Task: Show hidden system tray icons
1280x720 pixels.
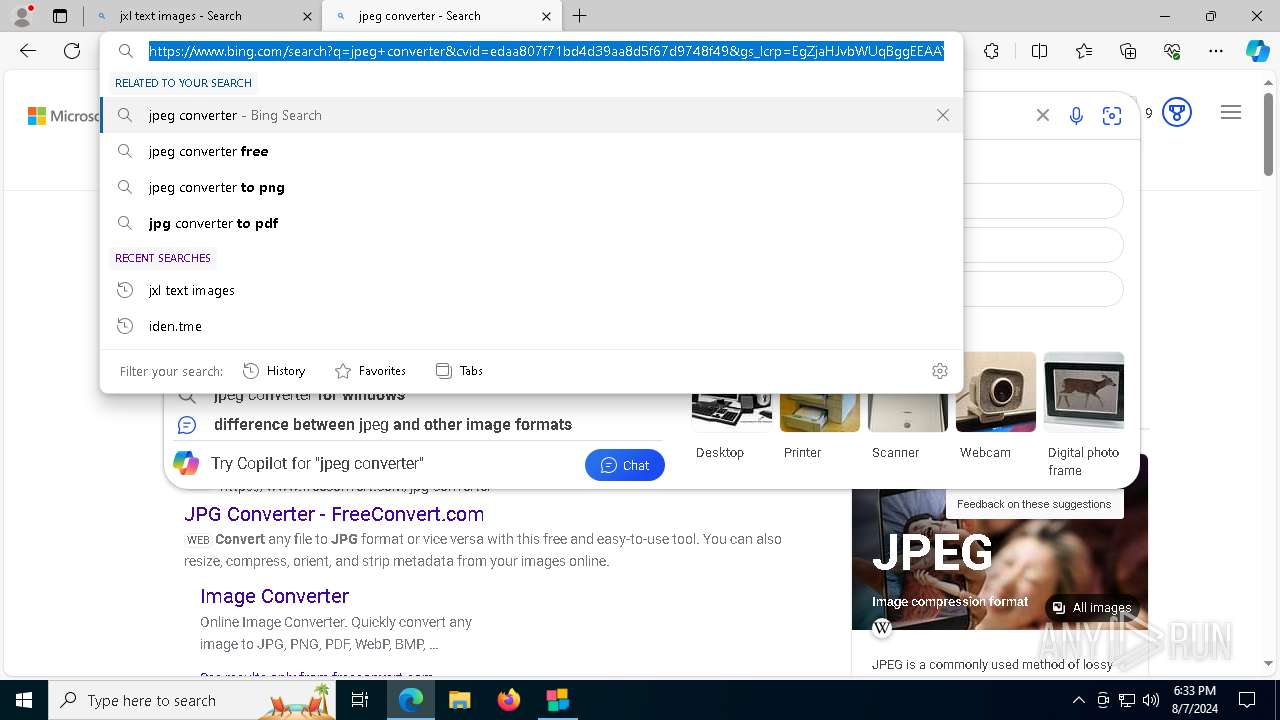Action: click(x=1078, y=700)
